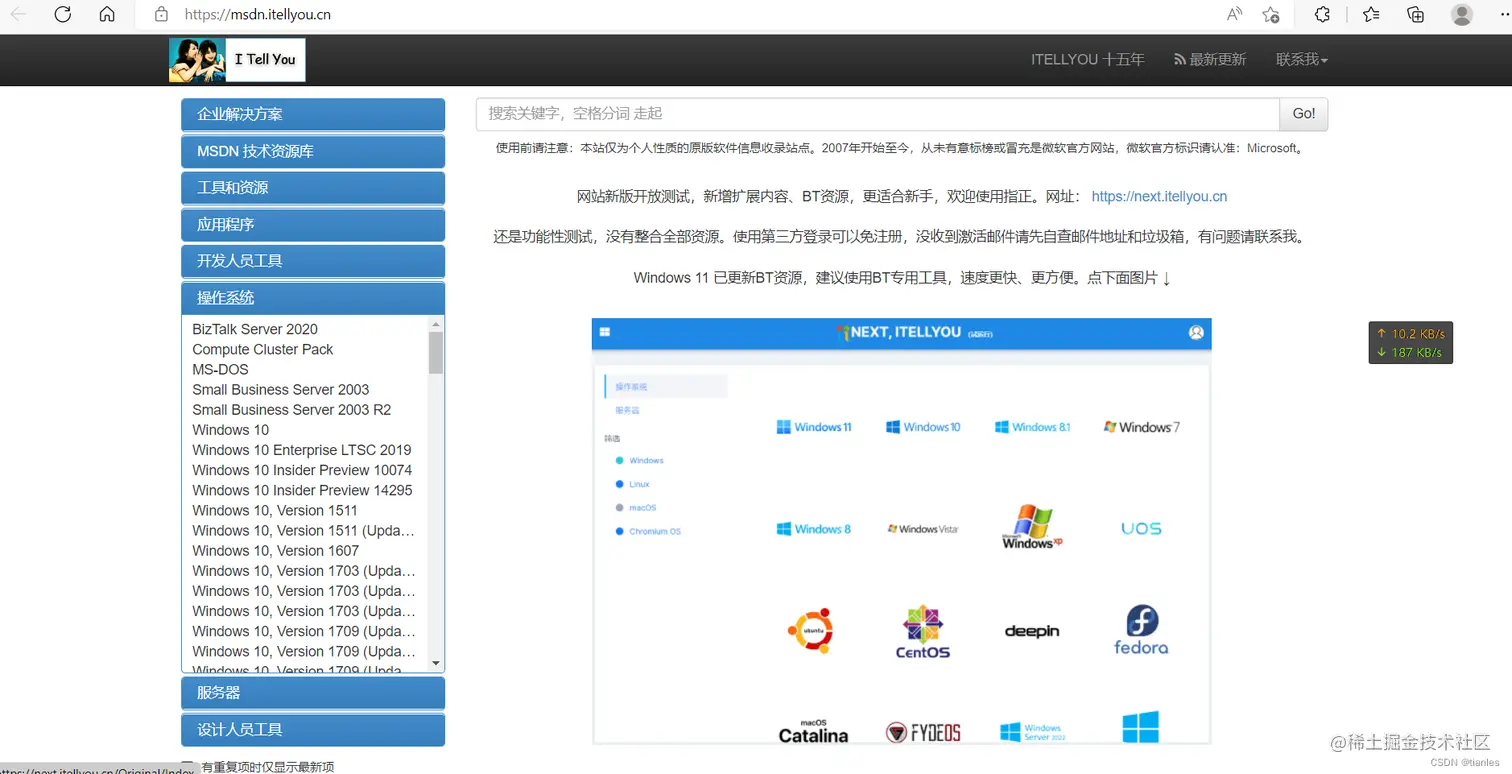Click the FydeOS logo in preview
This screenshot has width=1512, height=774.
(923, 733)
